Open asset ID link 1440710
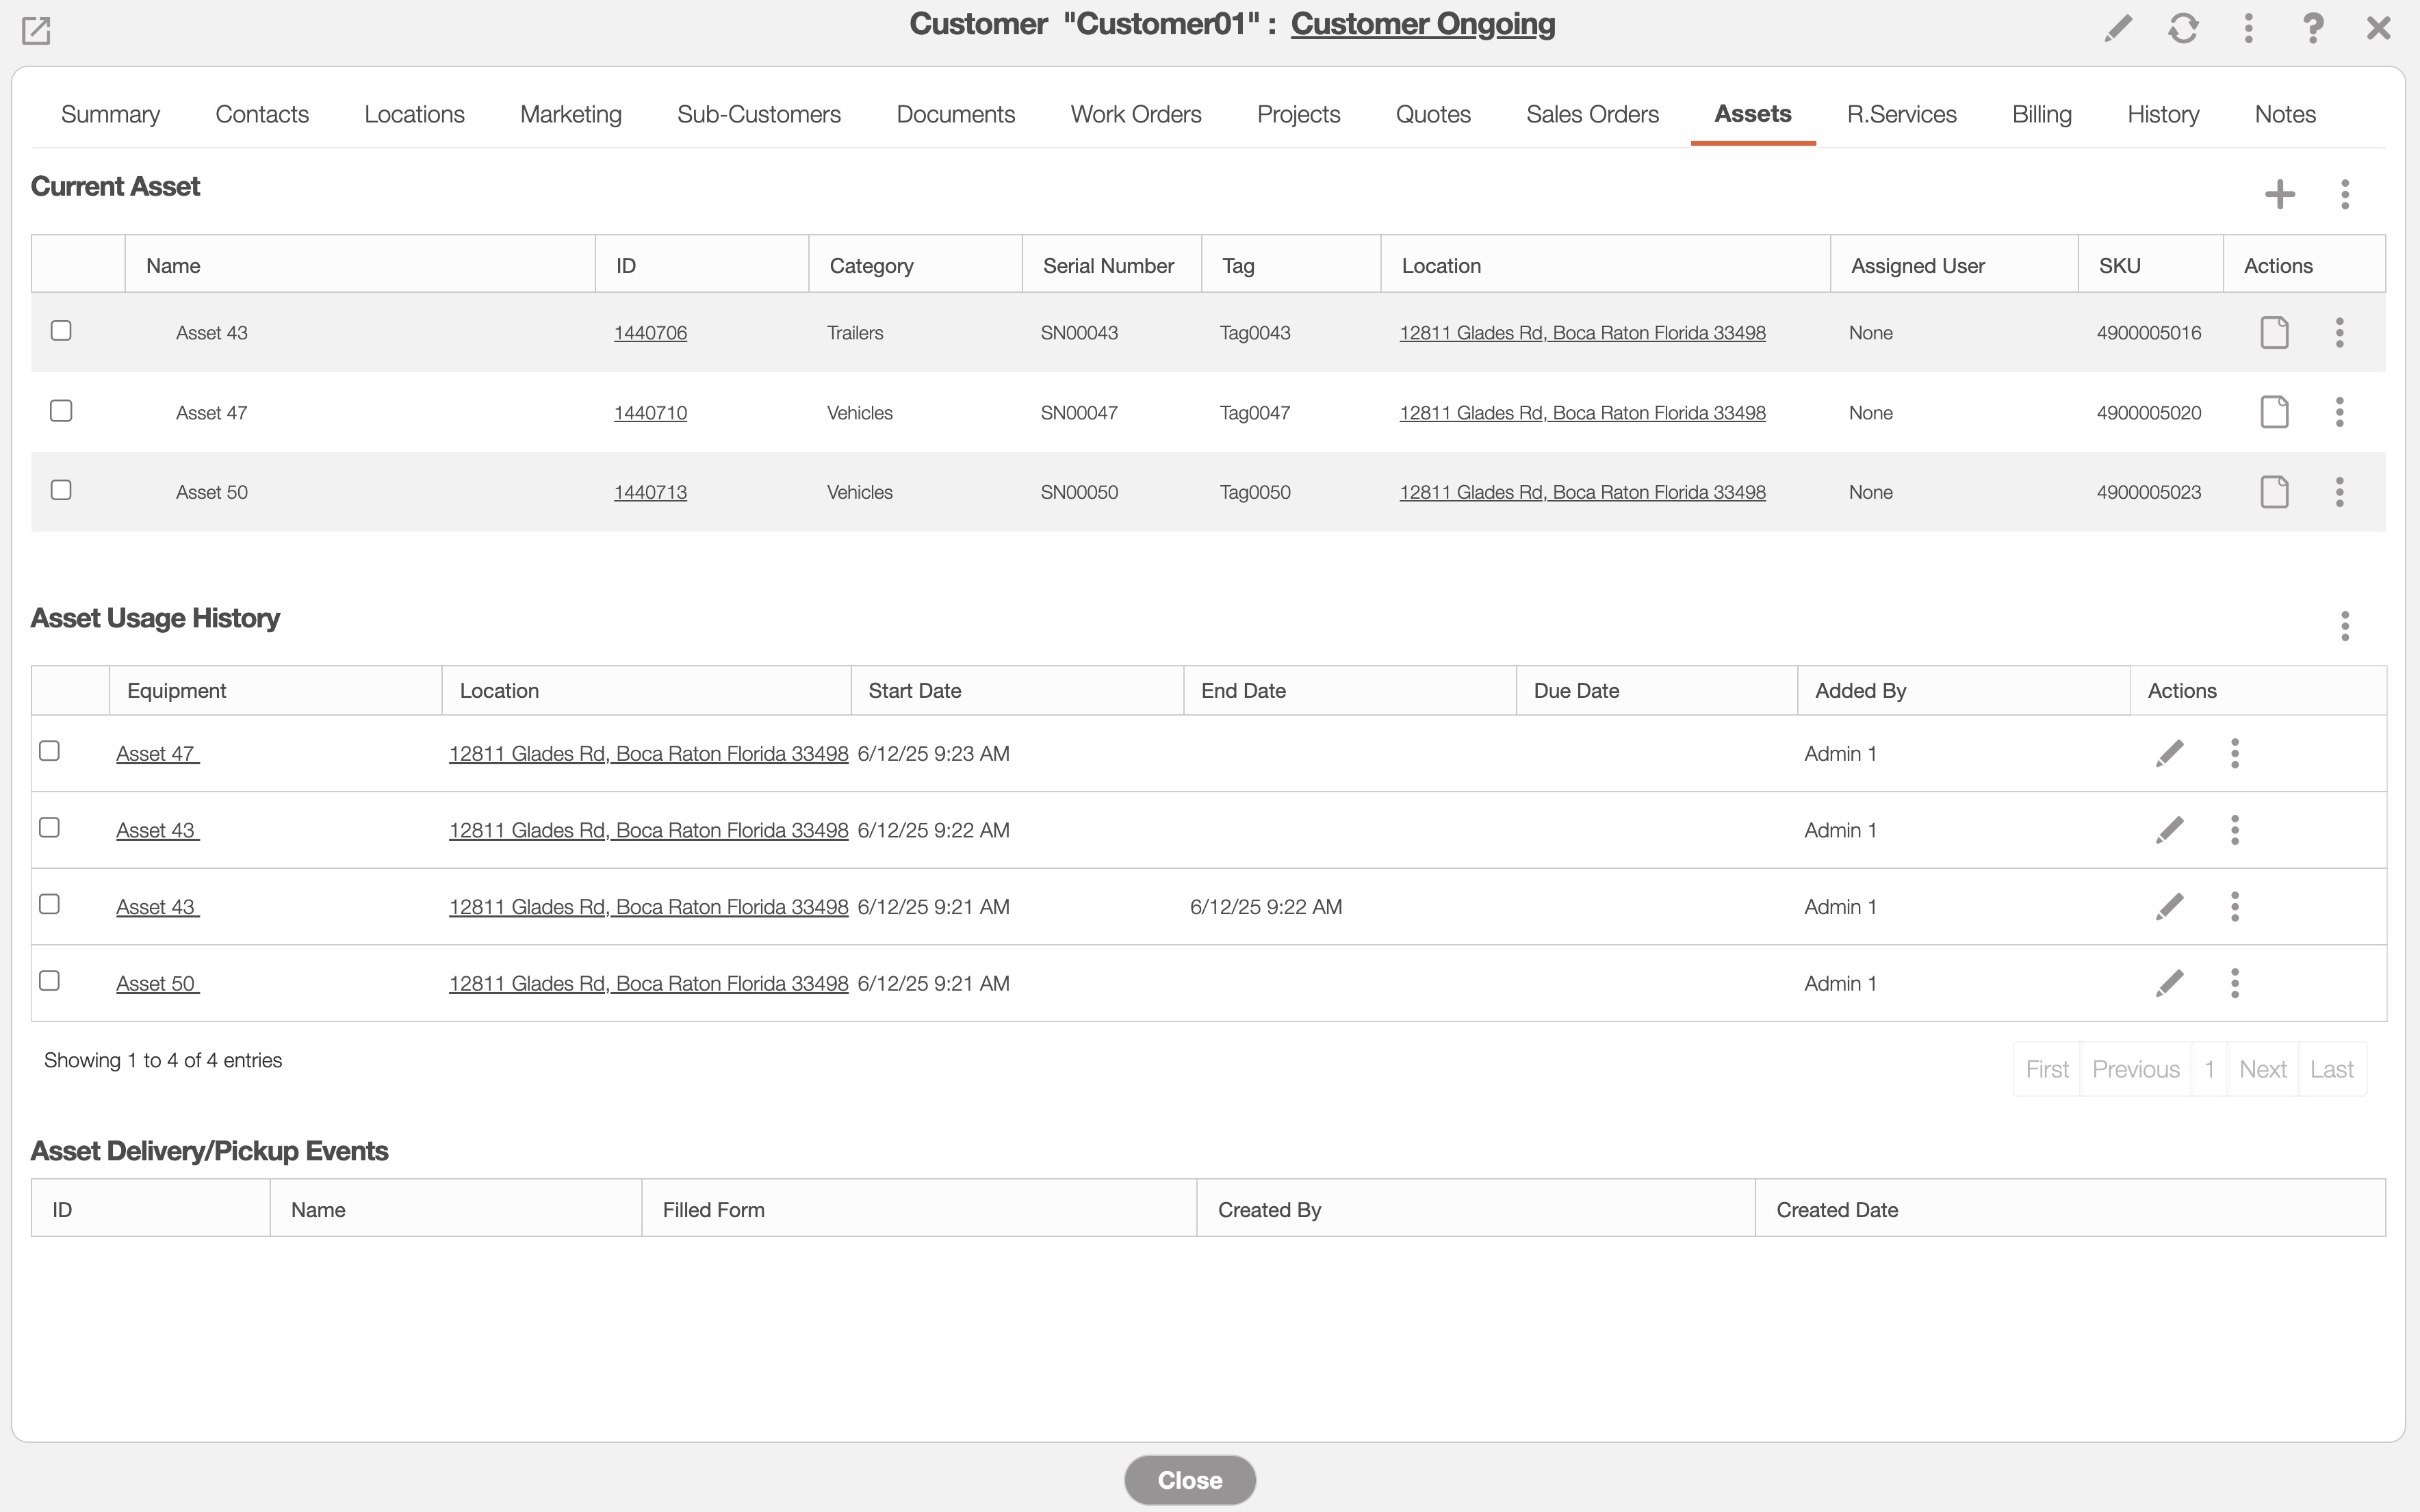The image size is (2420, 1512). point(650,413)
